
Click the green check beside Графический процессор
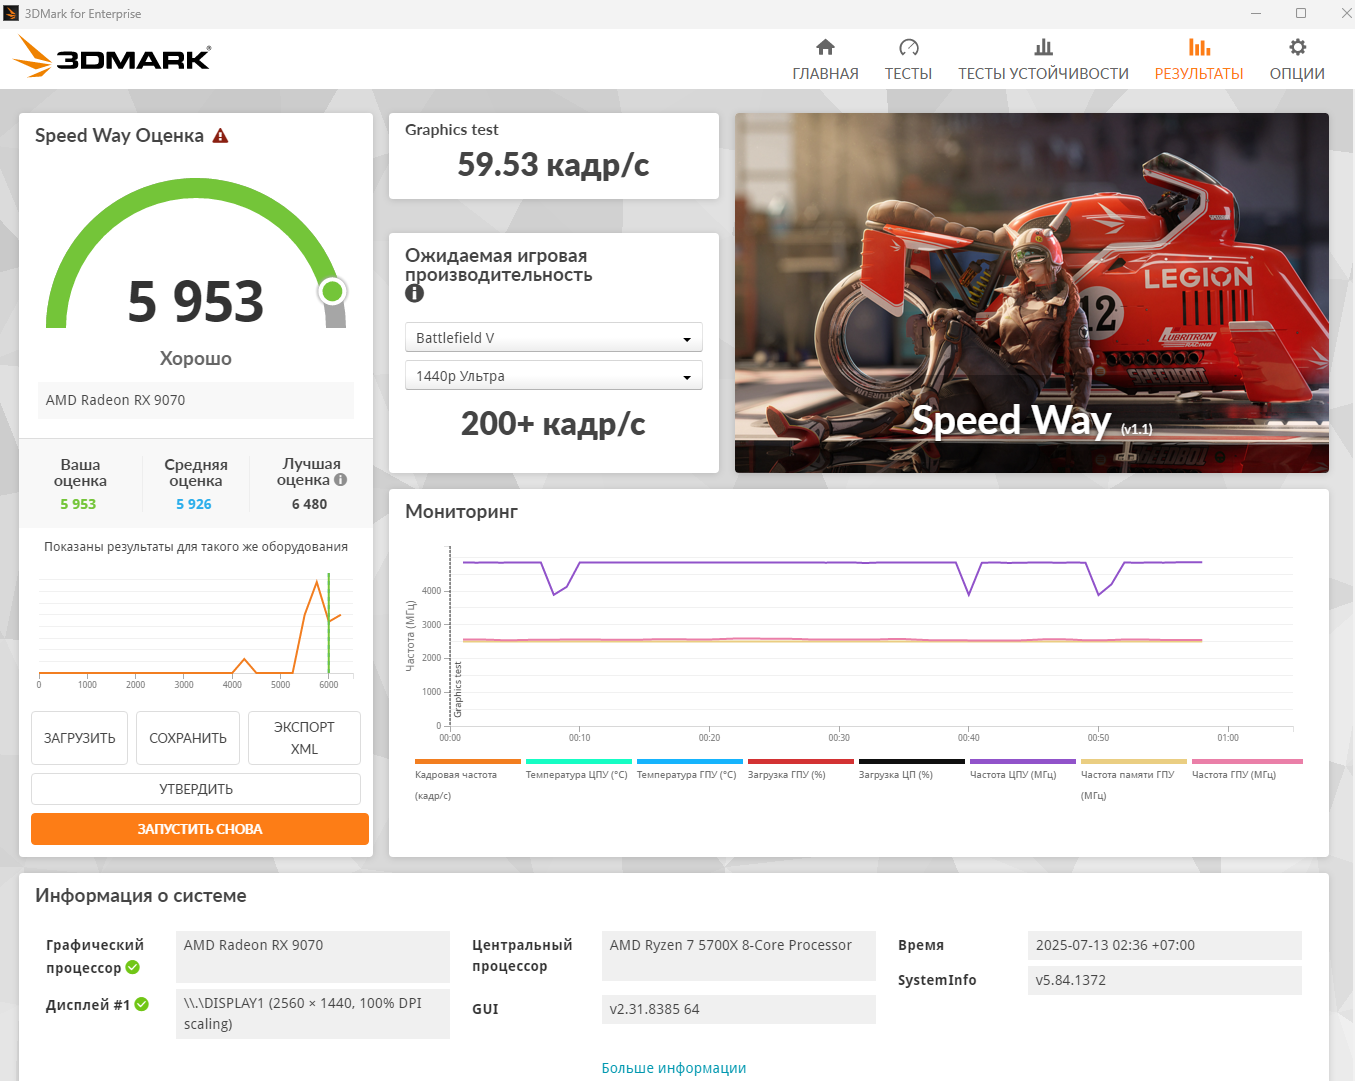click(133, 967)
